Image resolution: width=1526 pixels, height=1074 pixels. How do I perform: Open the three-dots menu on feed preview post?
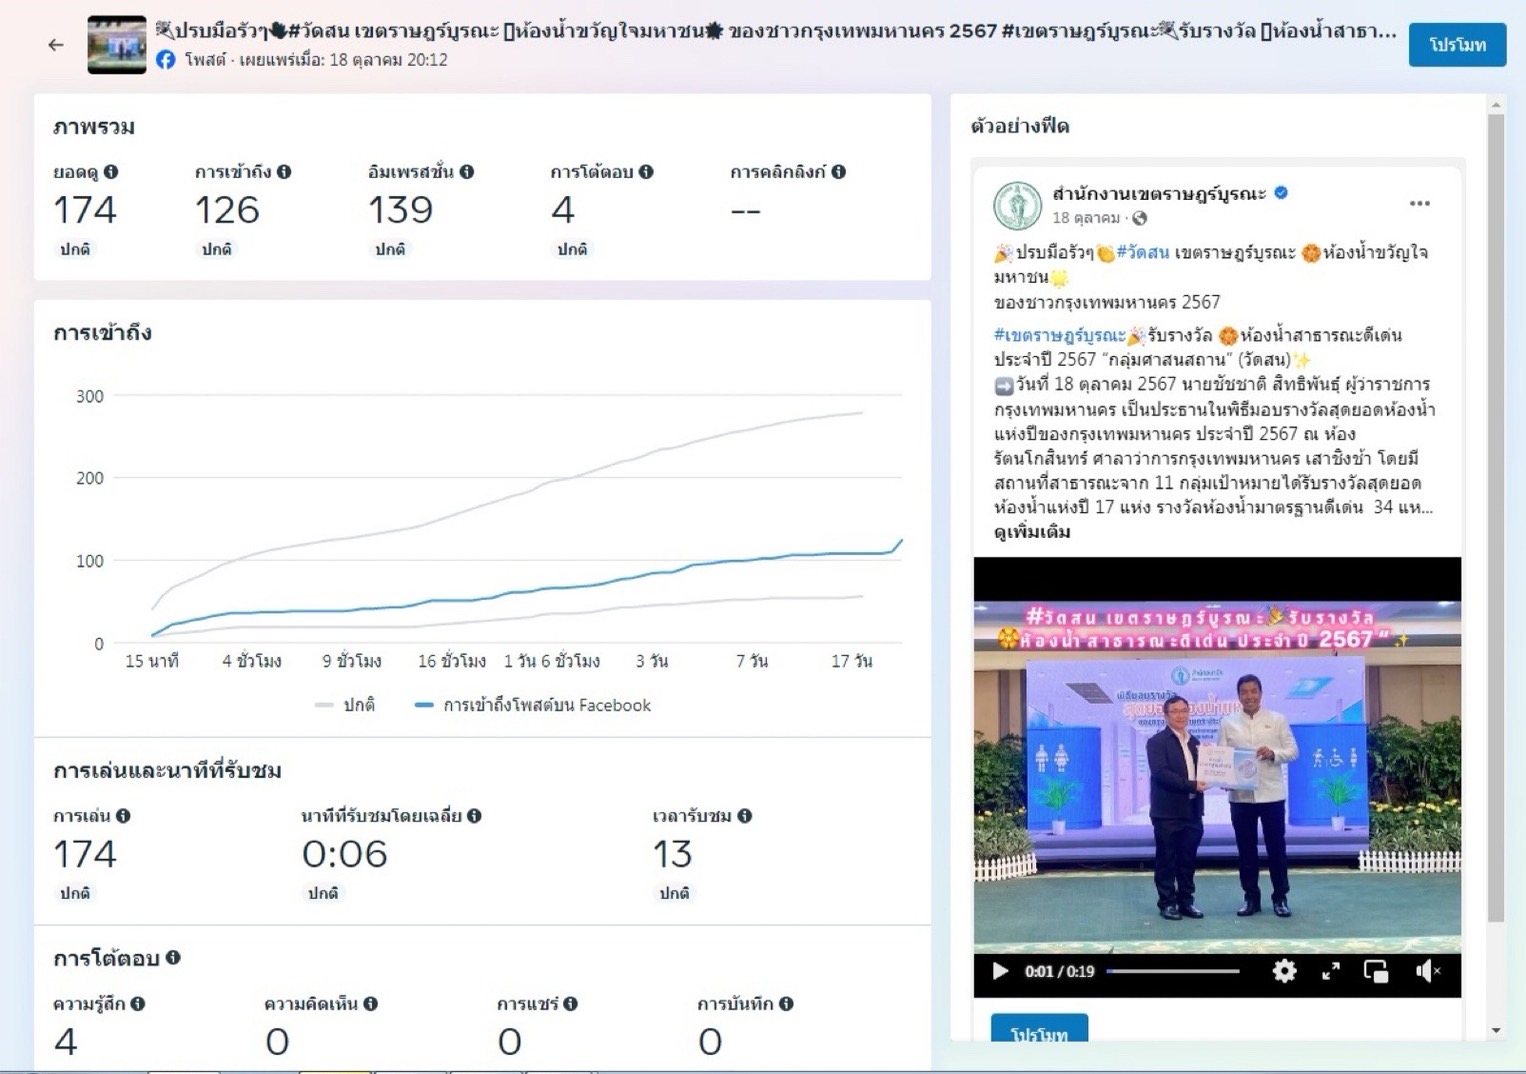tap(1419, 203)
